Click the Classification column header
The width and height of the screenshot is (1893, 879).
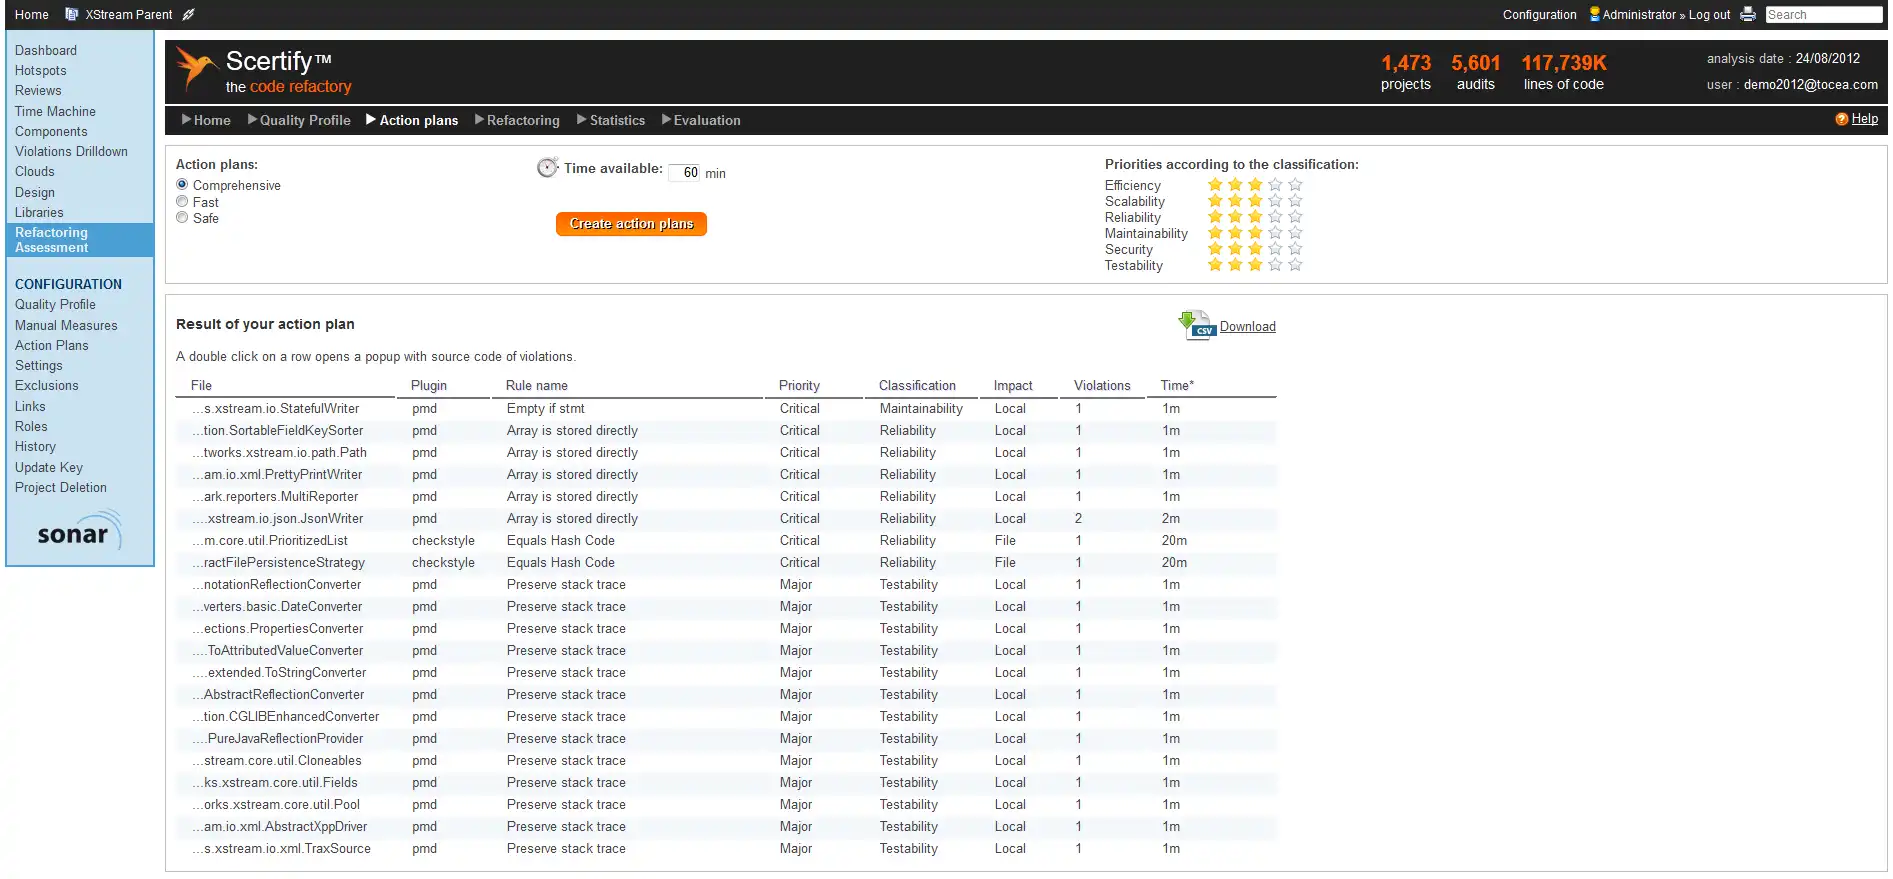point(917,386)
